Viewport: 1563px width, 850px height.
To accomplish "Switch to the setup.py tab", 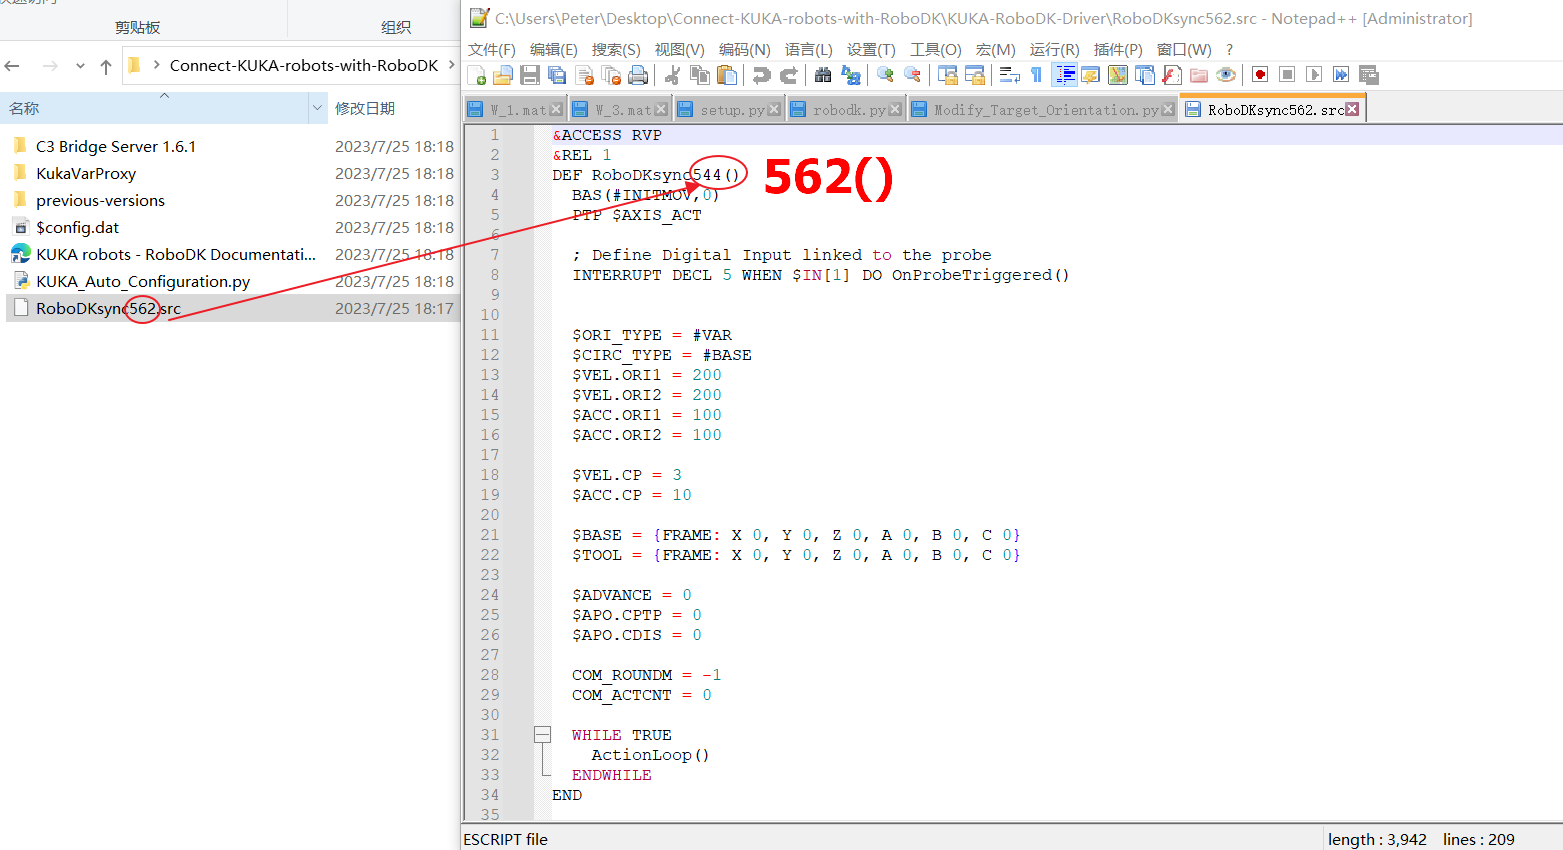I will click(x=731, y=110).
